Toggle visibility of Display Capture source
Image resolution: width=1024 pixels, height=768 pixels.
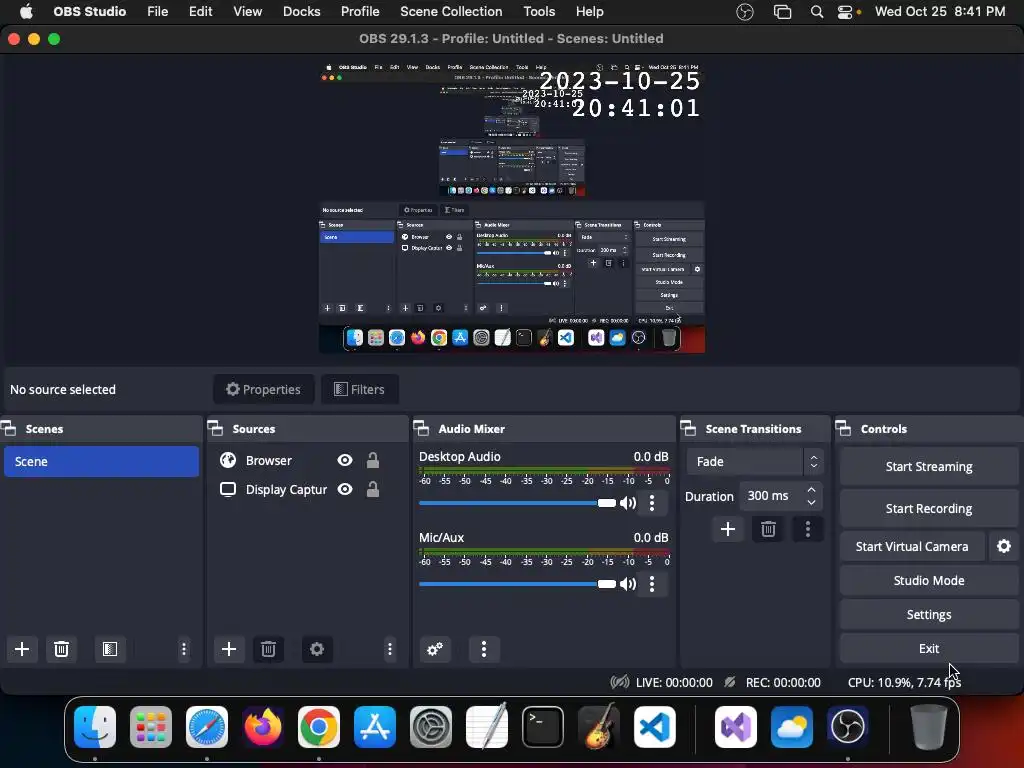point(345,489)
